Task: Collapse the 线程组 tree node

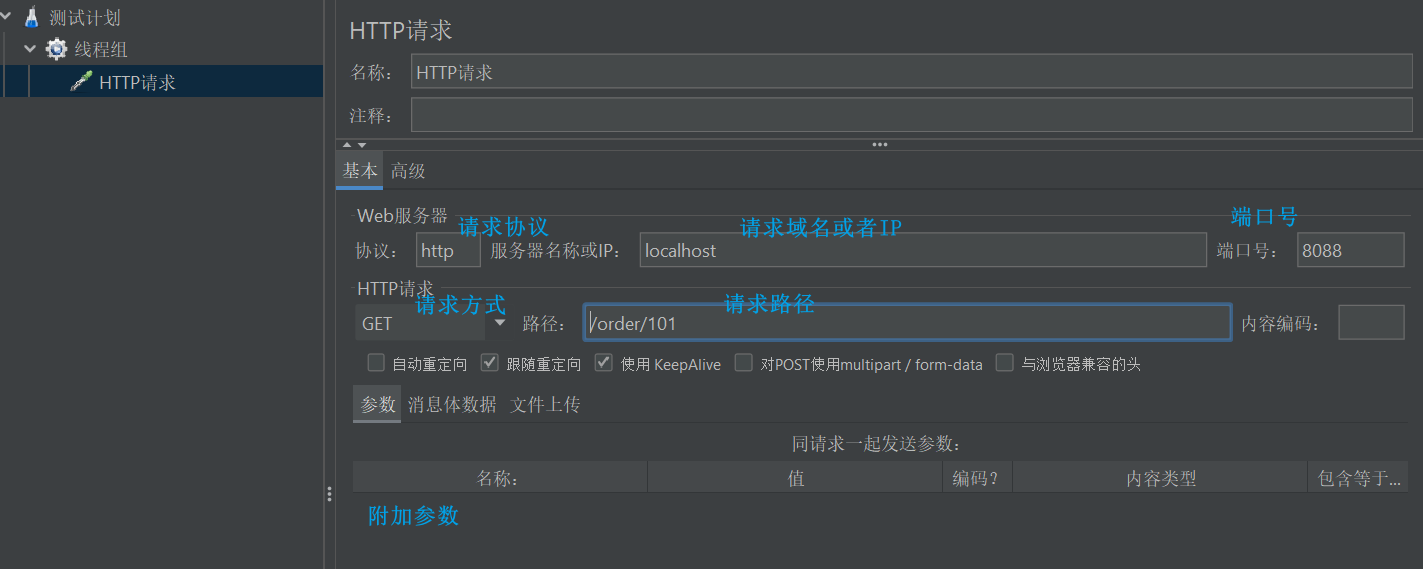Action: pyautogui.click(x=30, y=49)
